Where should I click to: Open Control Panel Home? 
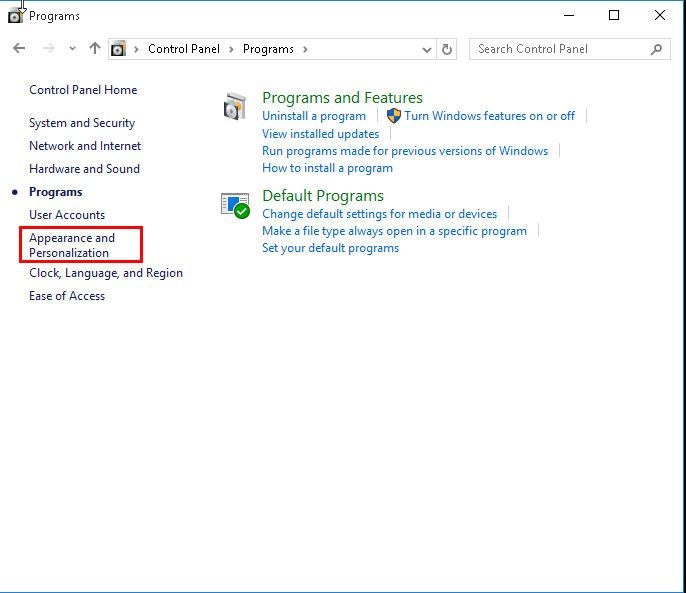pyautogui.click(x=83, y=90)
